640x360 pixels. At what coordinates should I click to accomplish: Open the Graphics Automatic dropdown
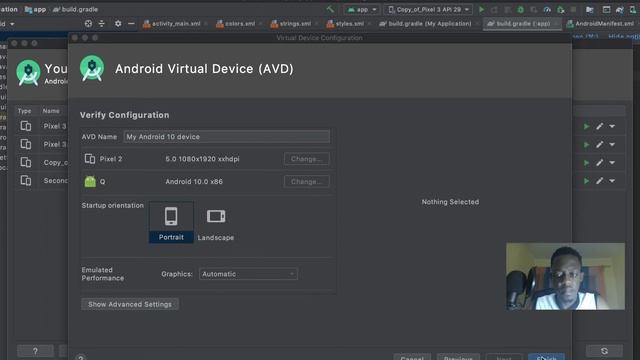[x=248, y=274]
